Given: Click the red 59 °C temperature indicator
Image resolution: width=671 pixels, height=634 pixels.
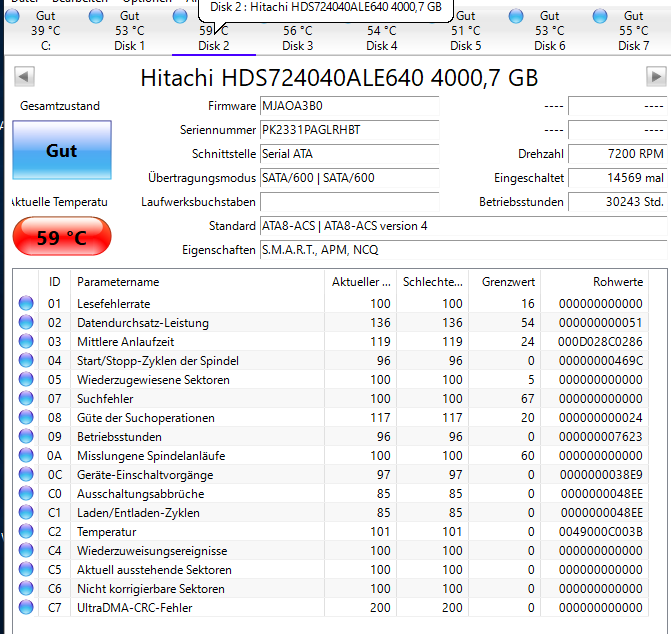Looking at the screenshot, I should point(62,237).
